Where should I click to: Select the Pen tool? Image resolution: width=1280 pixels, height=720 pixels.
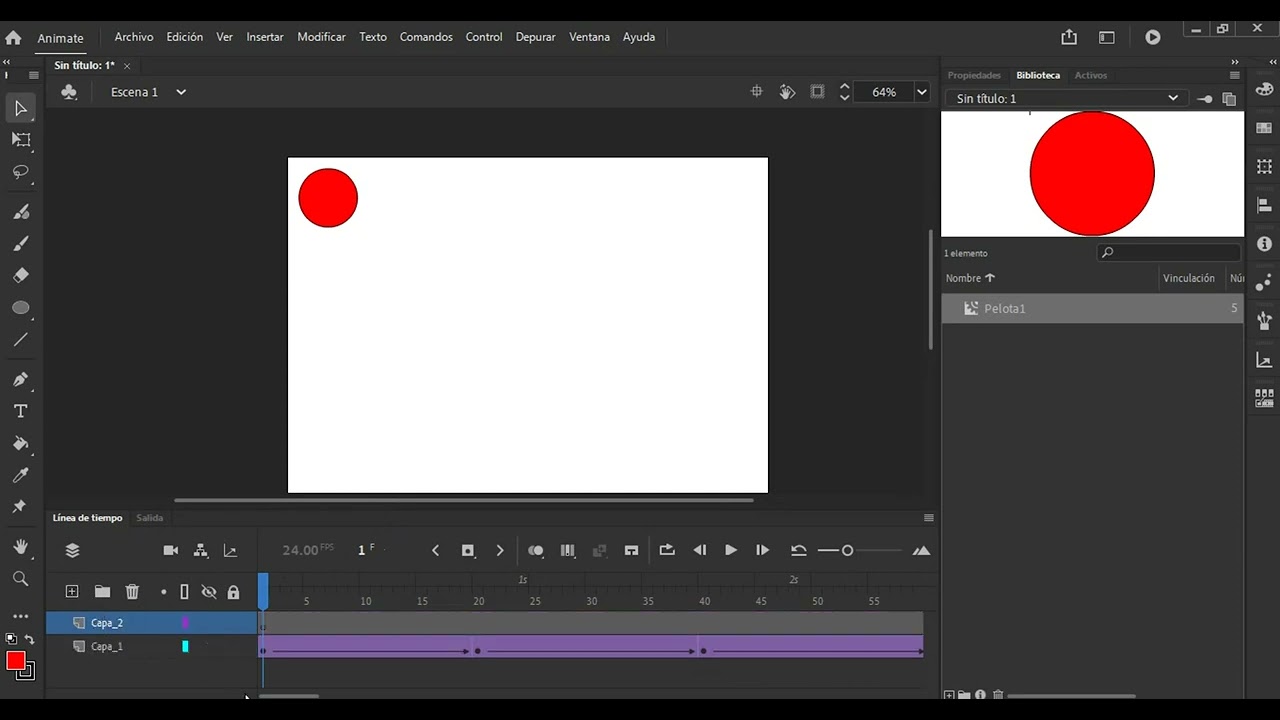coord(21,379)
